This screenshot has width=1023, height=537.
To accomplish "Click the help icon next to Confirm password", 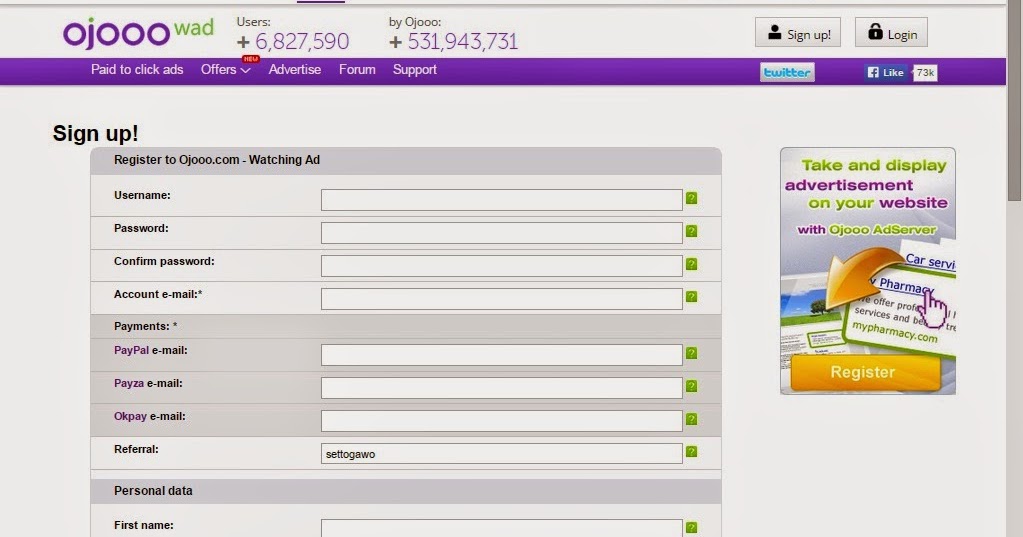I will (692, 264).
